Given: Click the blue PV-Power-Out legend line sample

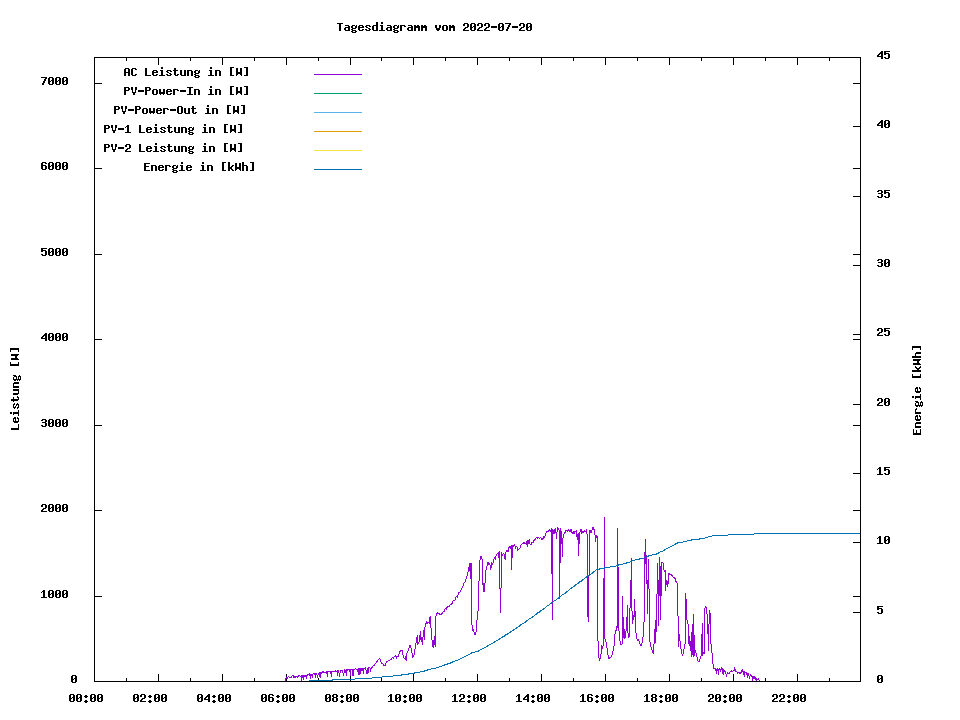Looking at the screenshot, I should [337, 112].
